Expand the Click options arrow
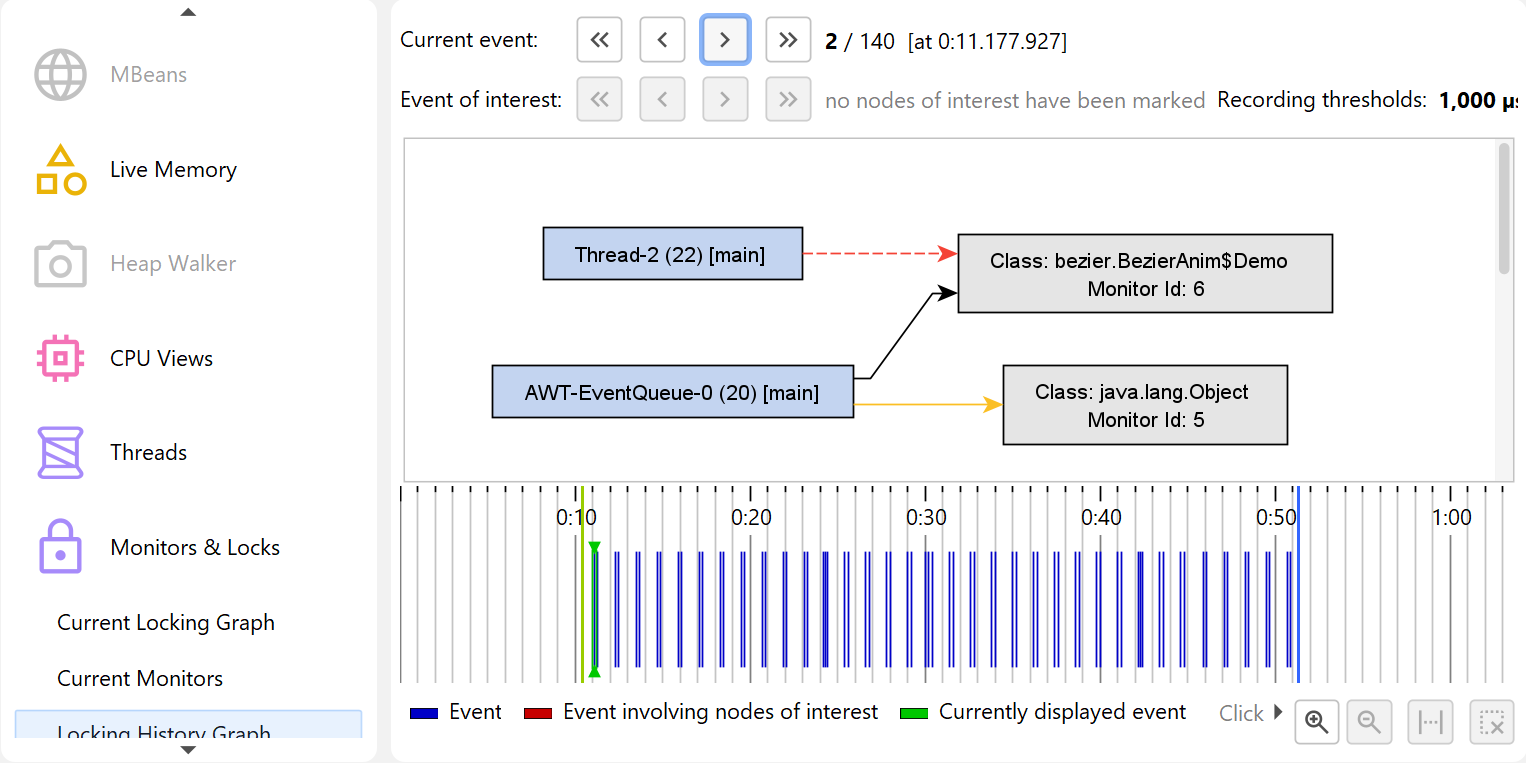Screen dimensions: 1526x763 click(1277, 713)
